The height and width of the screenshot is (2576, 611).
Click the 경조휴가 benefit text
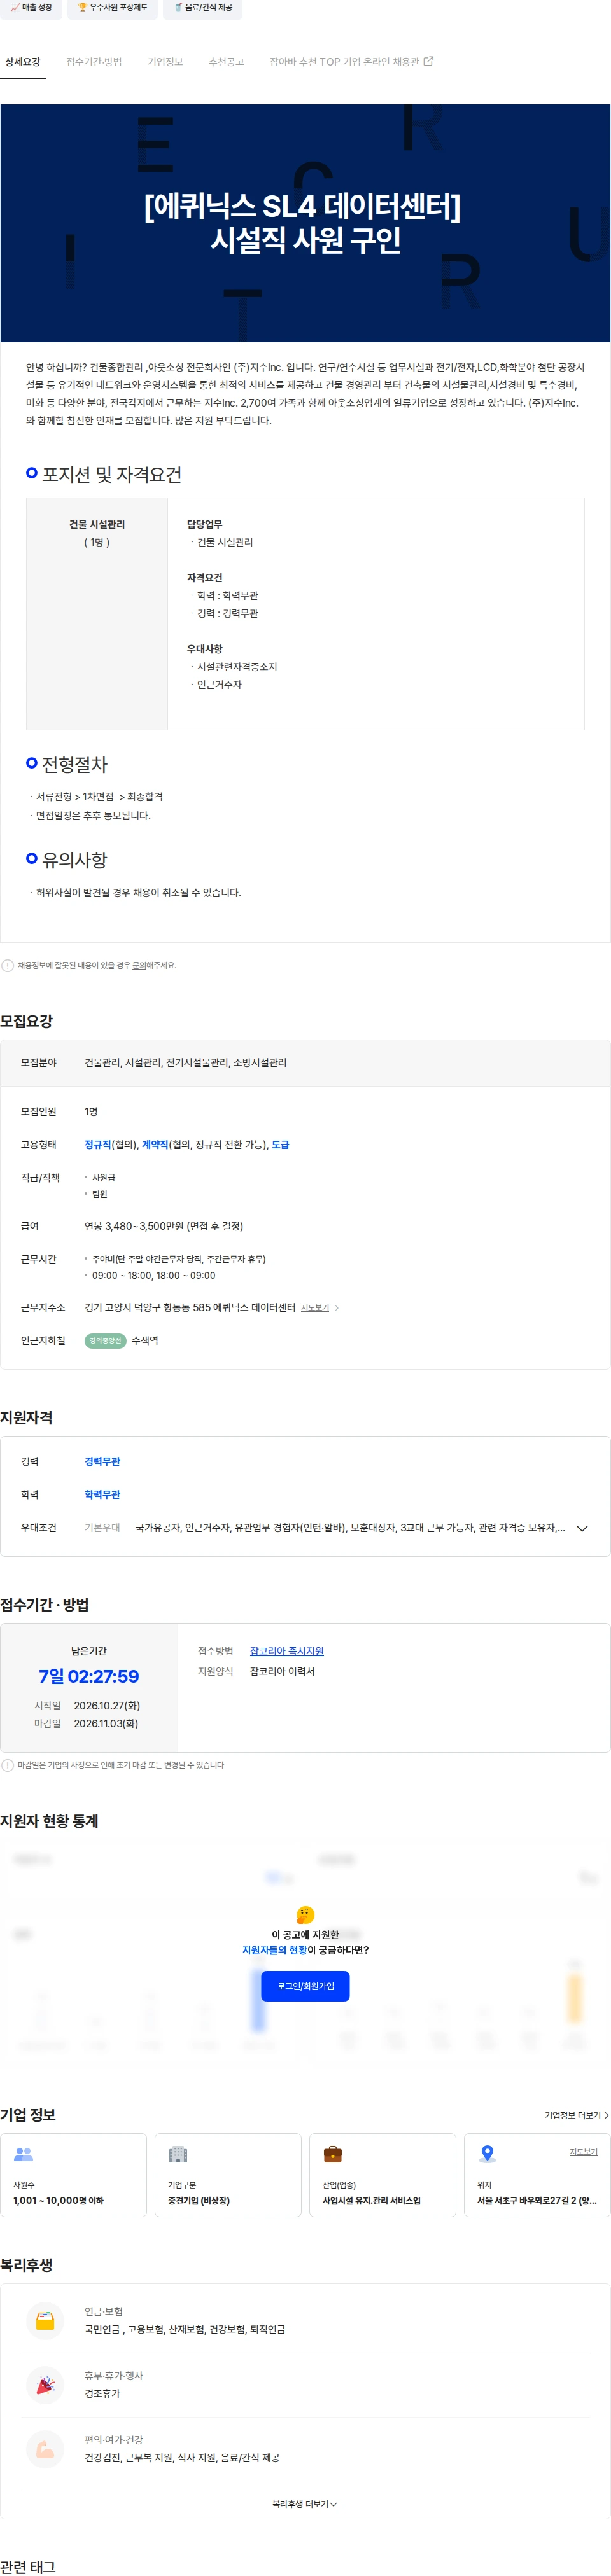coord(102,2394)
